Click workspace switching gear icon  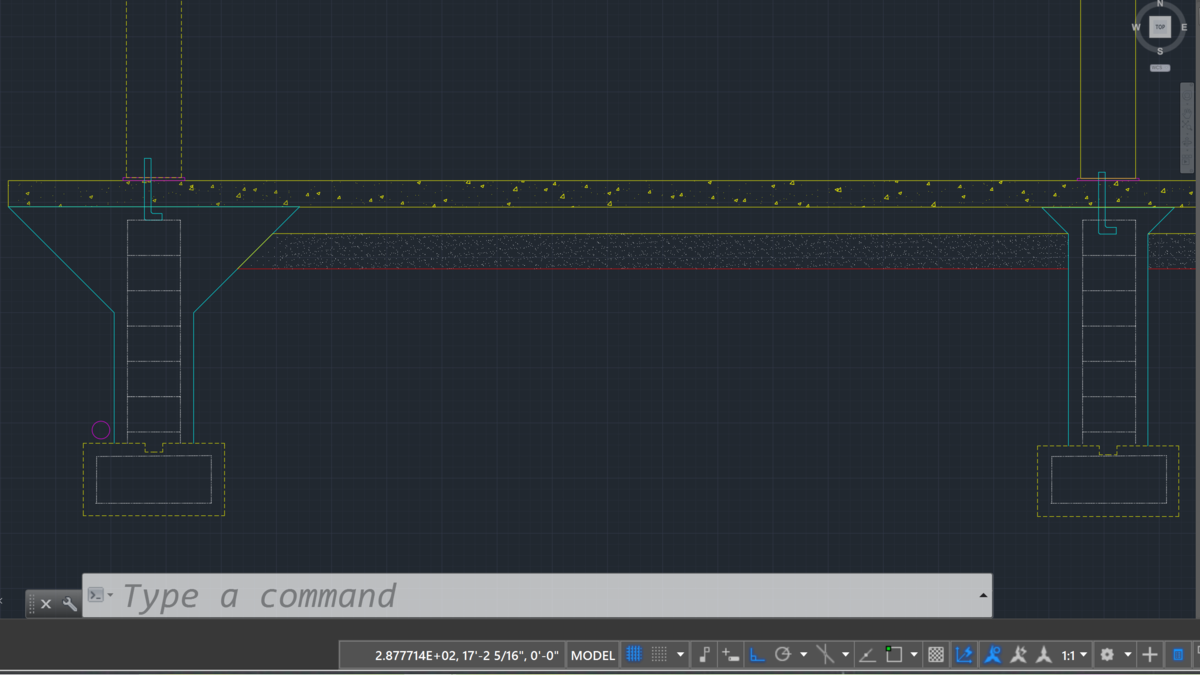tap(1107, 655)
